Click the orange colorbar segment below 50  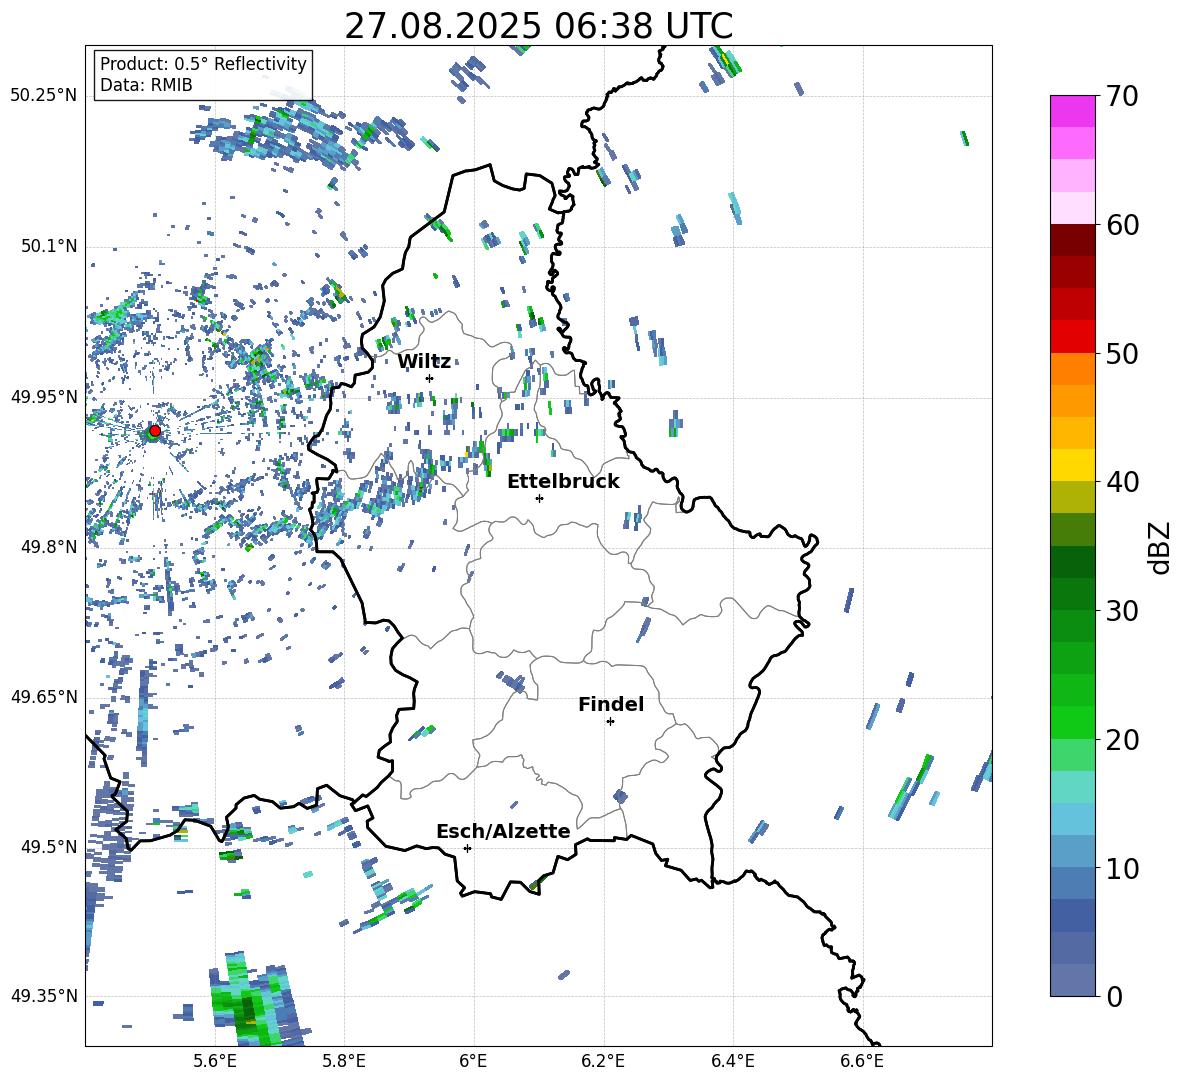(x=1072, y=369)
